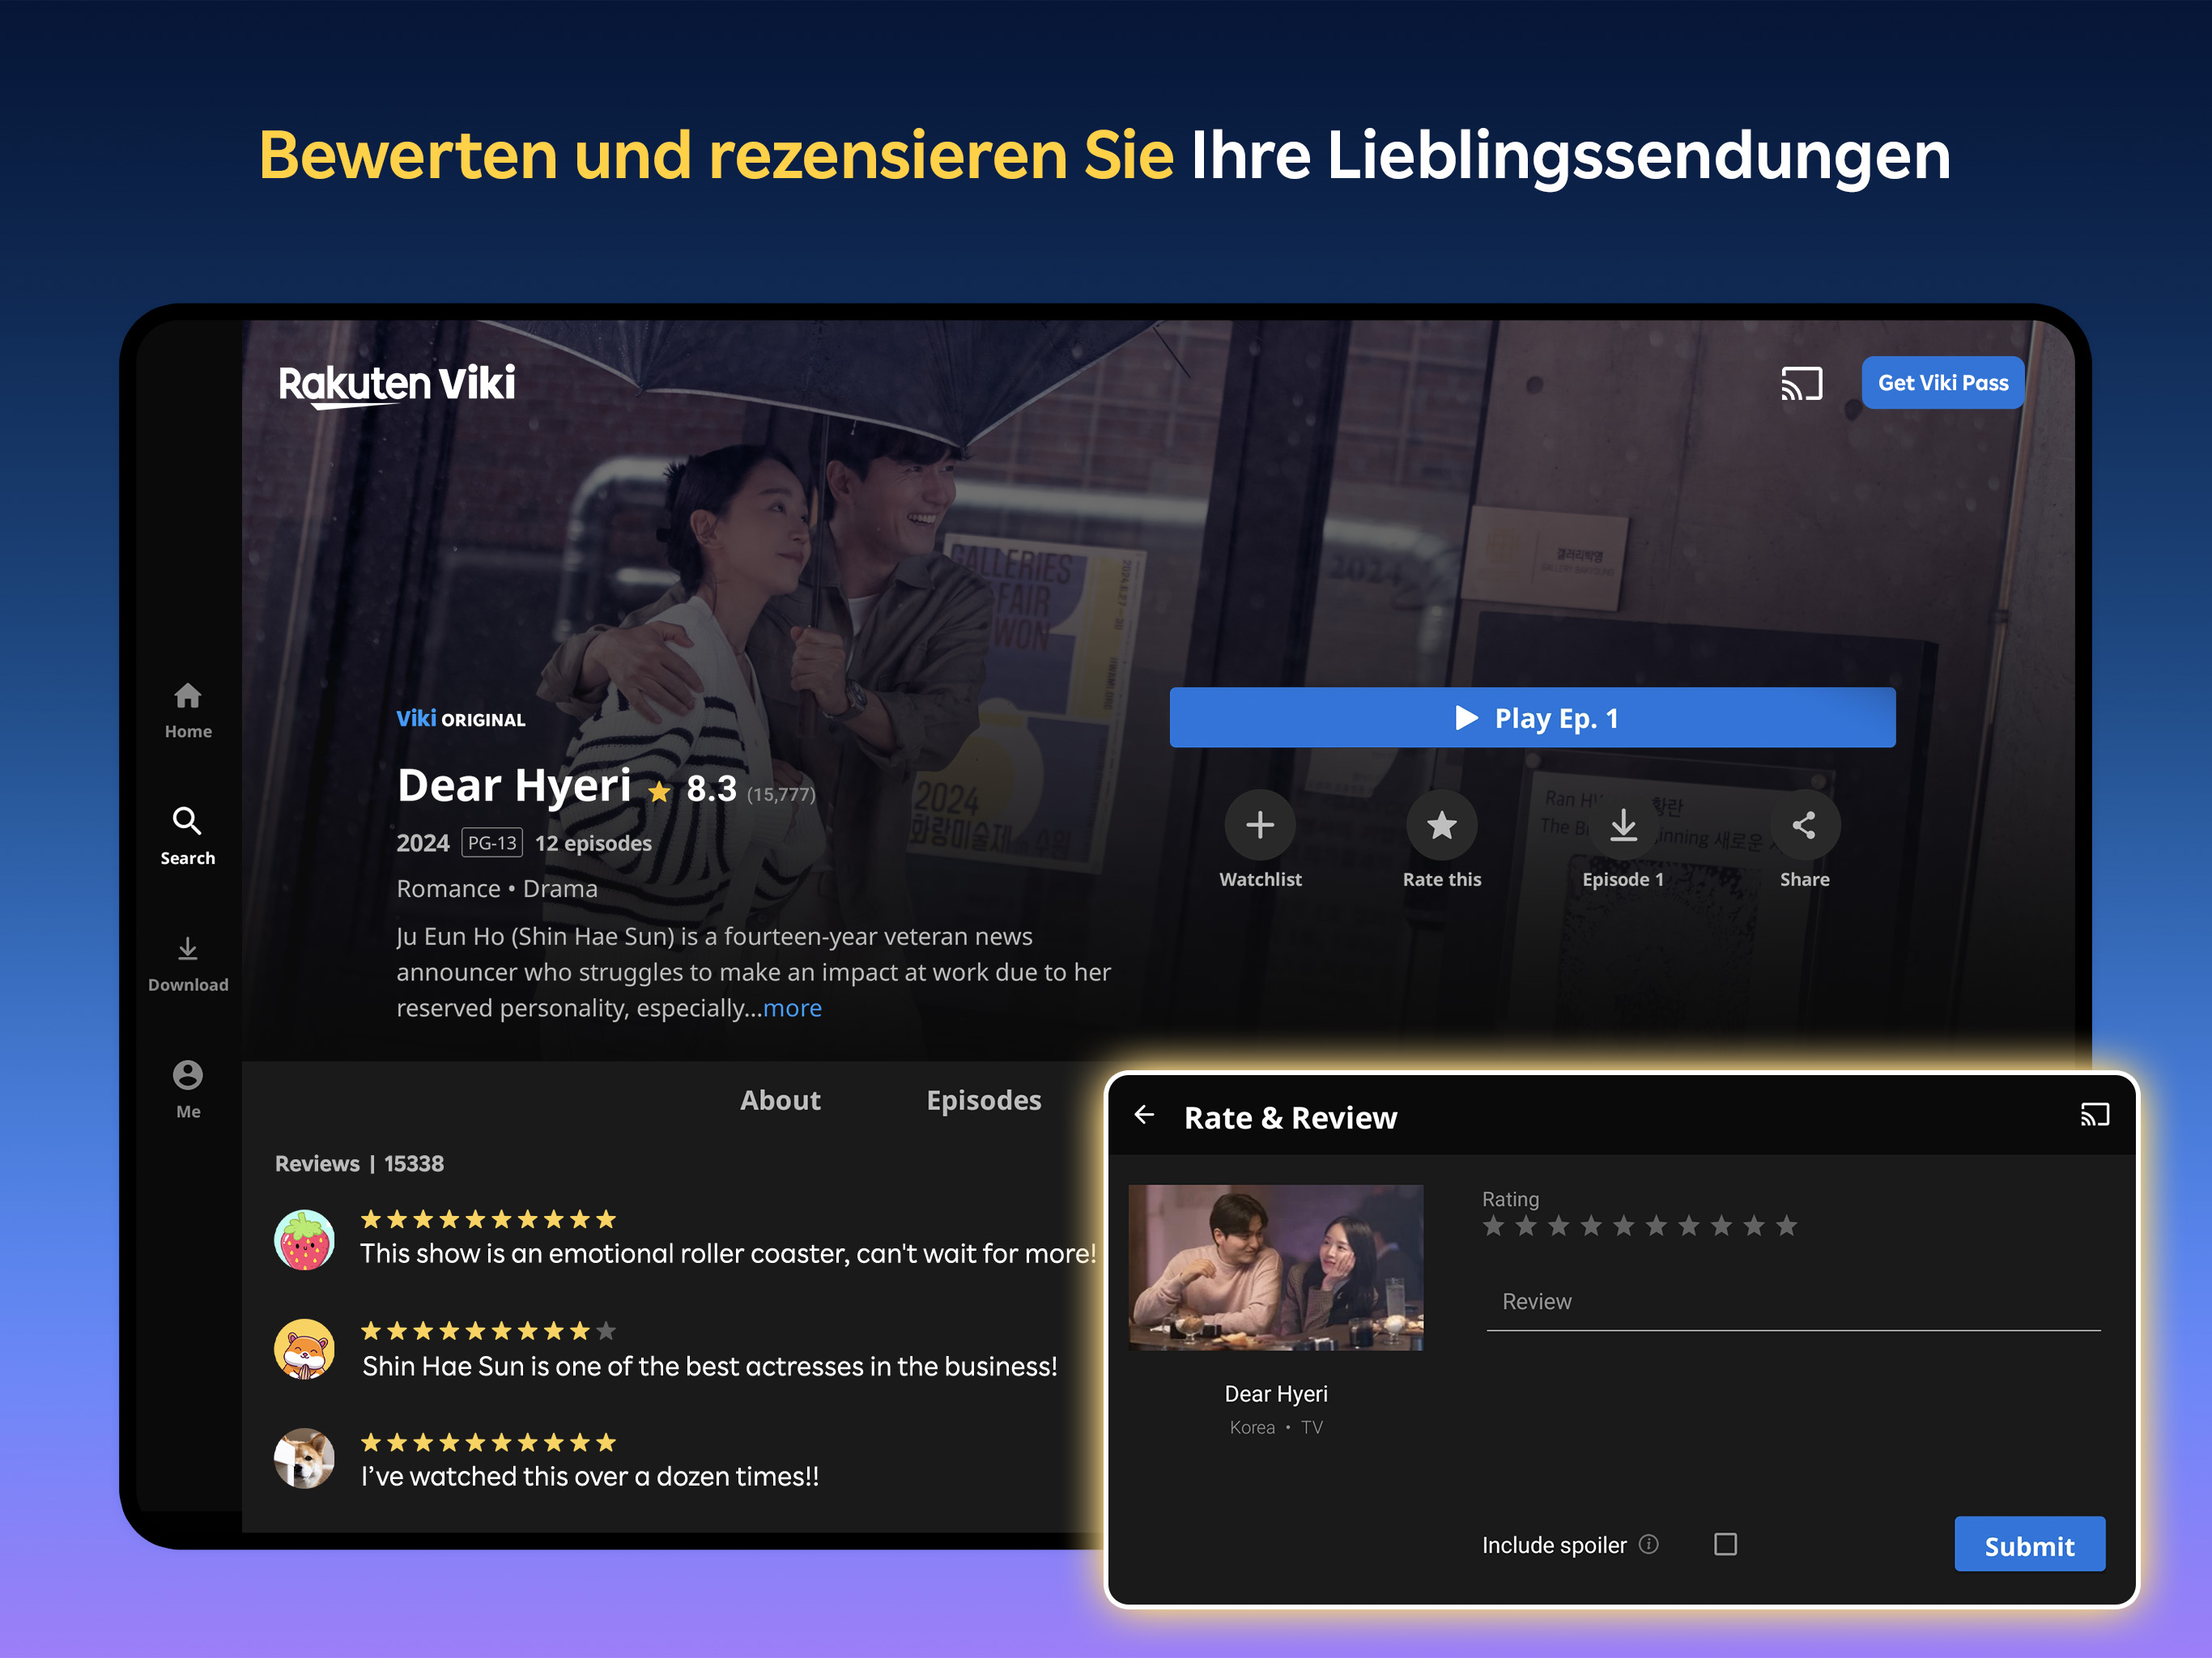Screen dimensions: 2212x1658
Task: Click the Romance • Drama genre text
Action: (497, 889)
